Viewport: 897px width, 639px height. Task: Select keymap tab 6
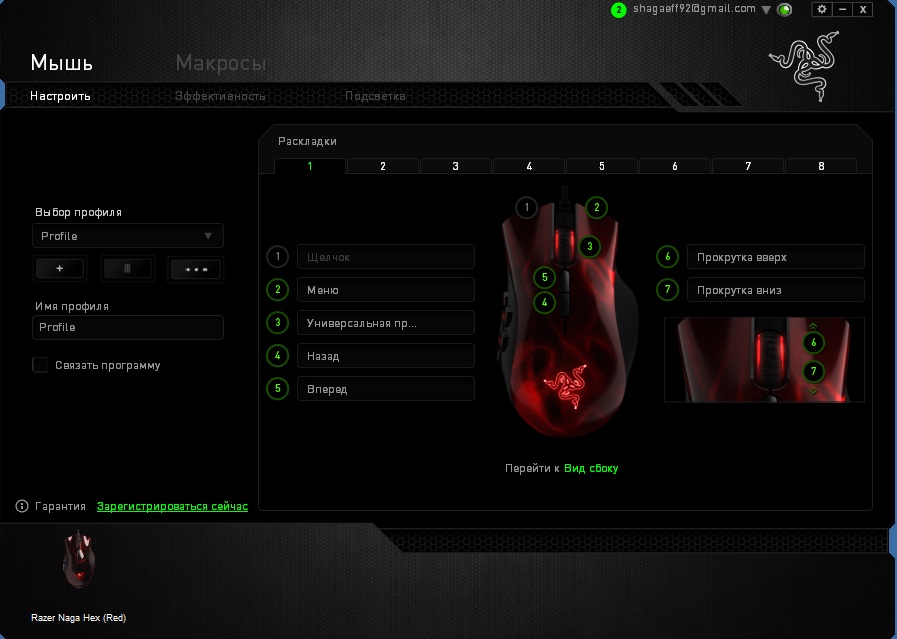tap(675, 166)
